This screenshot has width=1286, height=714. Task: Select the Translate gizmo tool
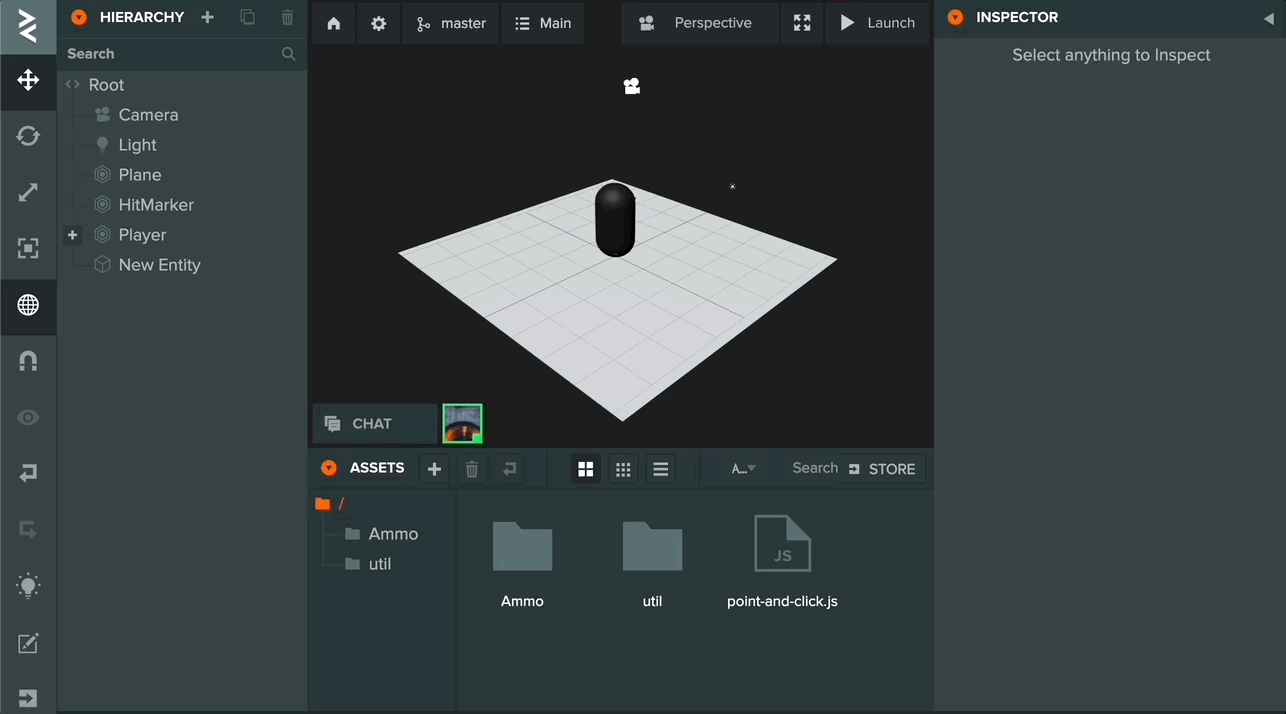[x=28, y=80]
